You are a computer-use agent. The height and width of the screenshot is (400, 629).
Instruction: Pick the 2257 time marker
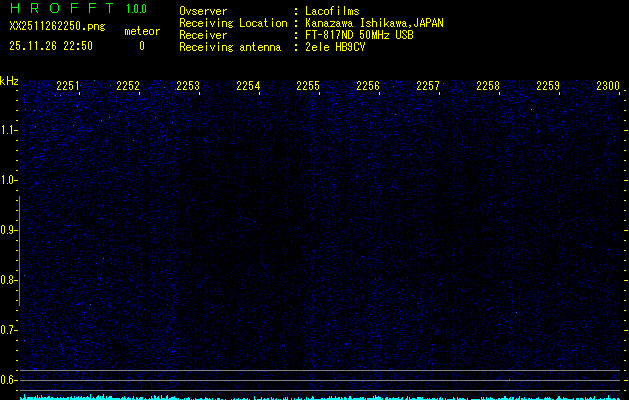coord(428,87)
